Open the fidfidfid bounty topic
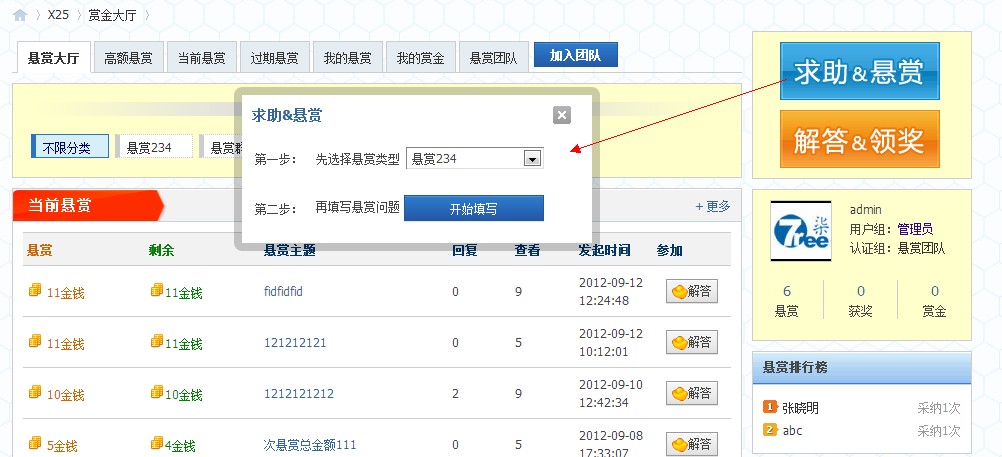Viewport: 1002px width, 457px height. click(x=283, y=291)
